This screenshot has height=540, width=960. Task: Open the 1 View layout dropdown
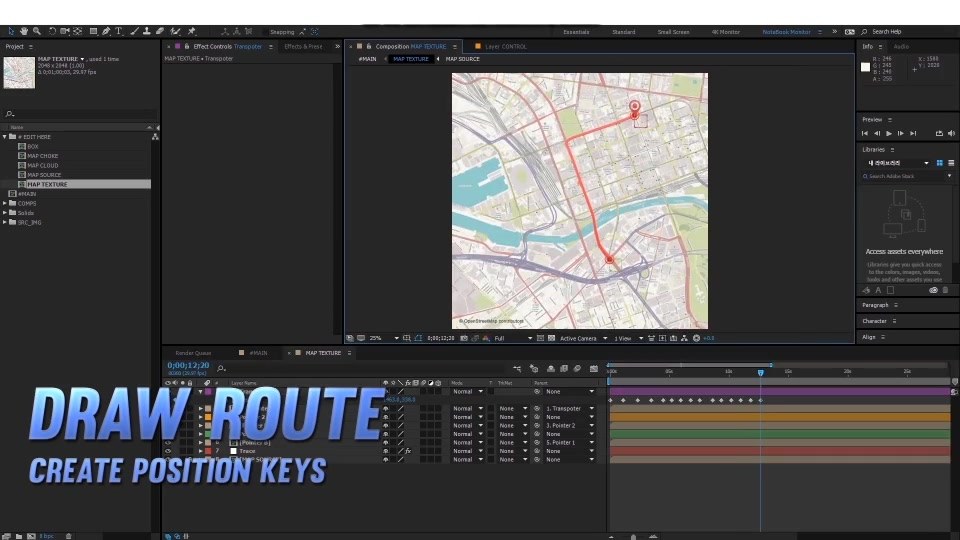[629, 338]
